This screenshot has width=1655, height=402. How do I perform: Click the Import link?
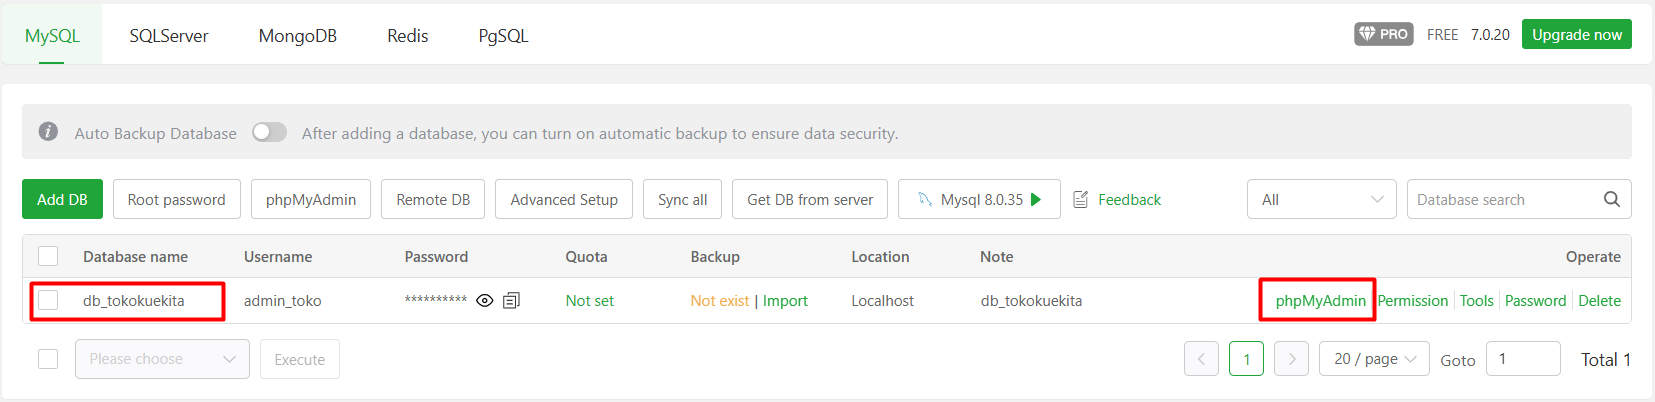785,301
